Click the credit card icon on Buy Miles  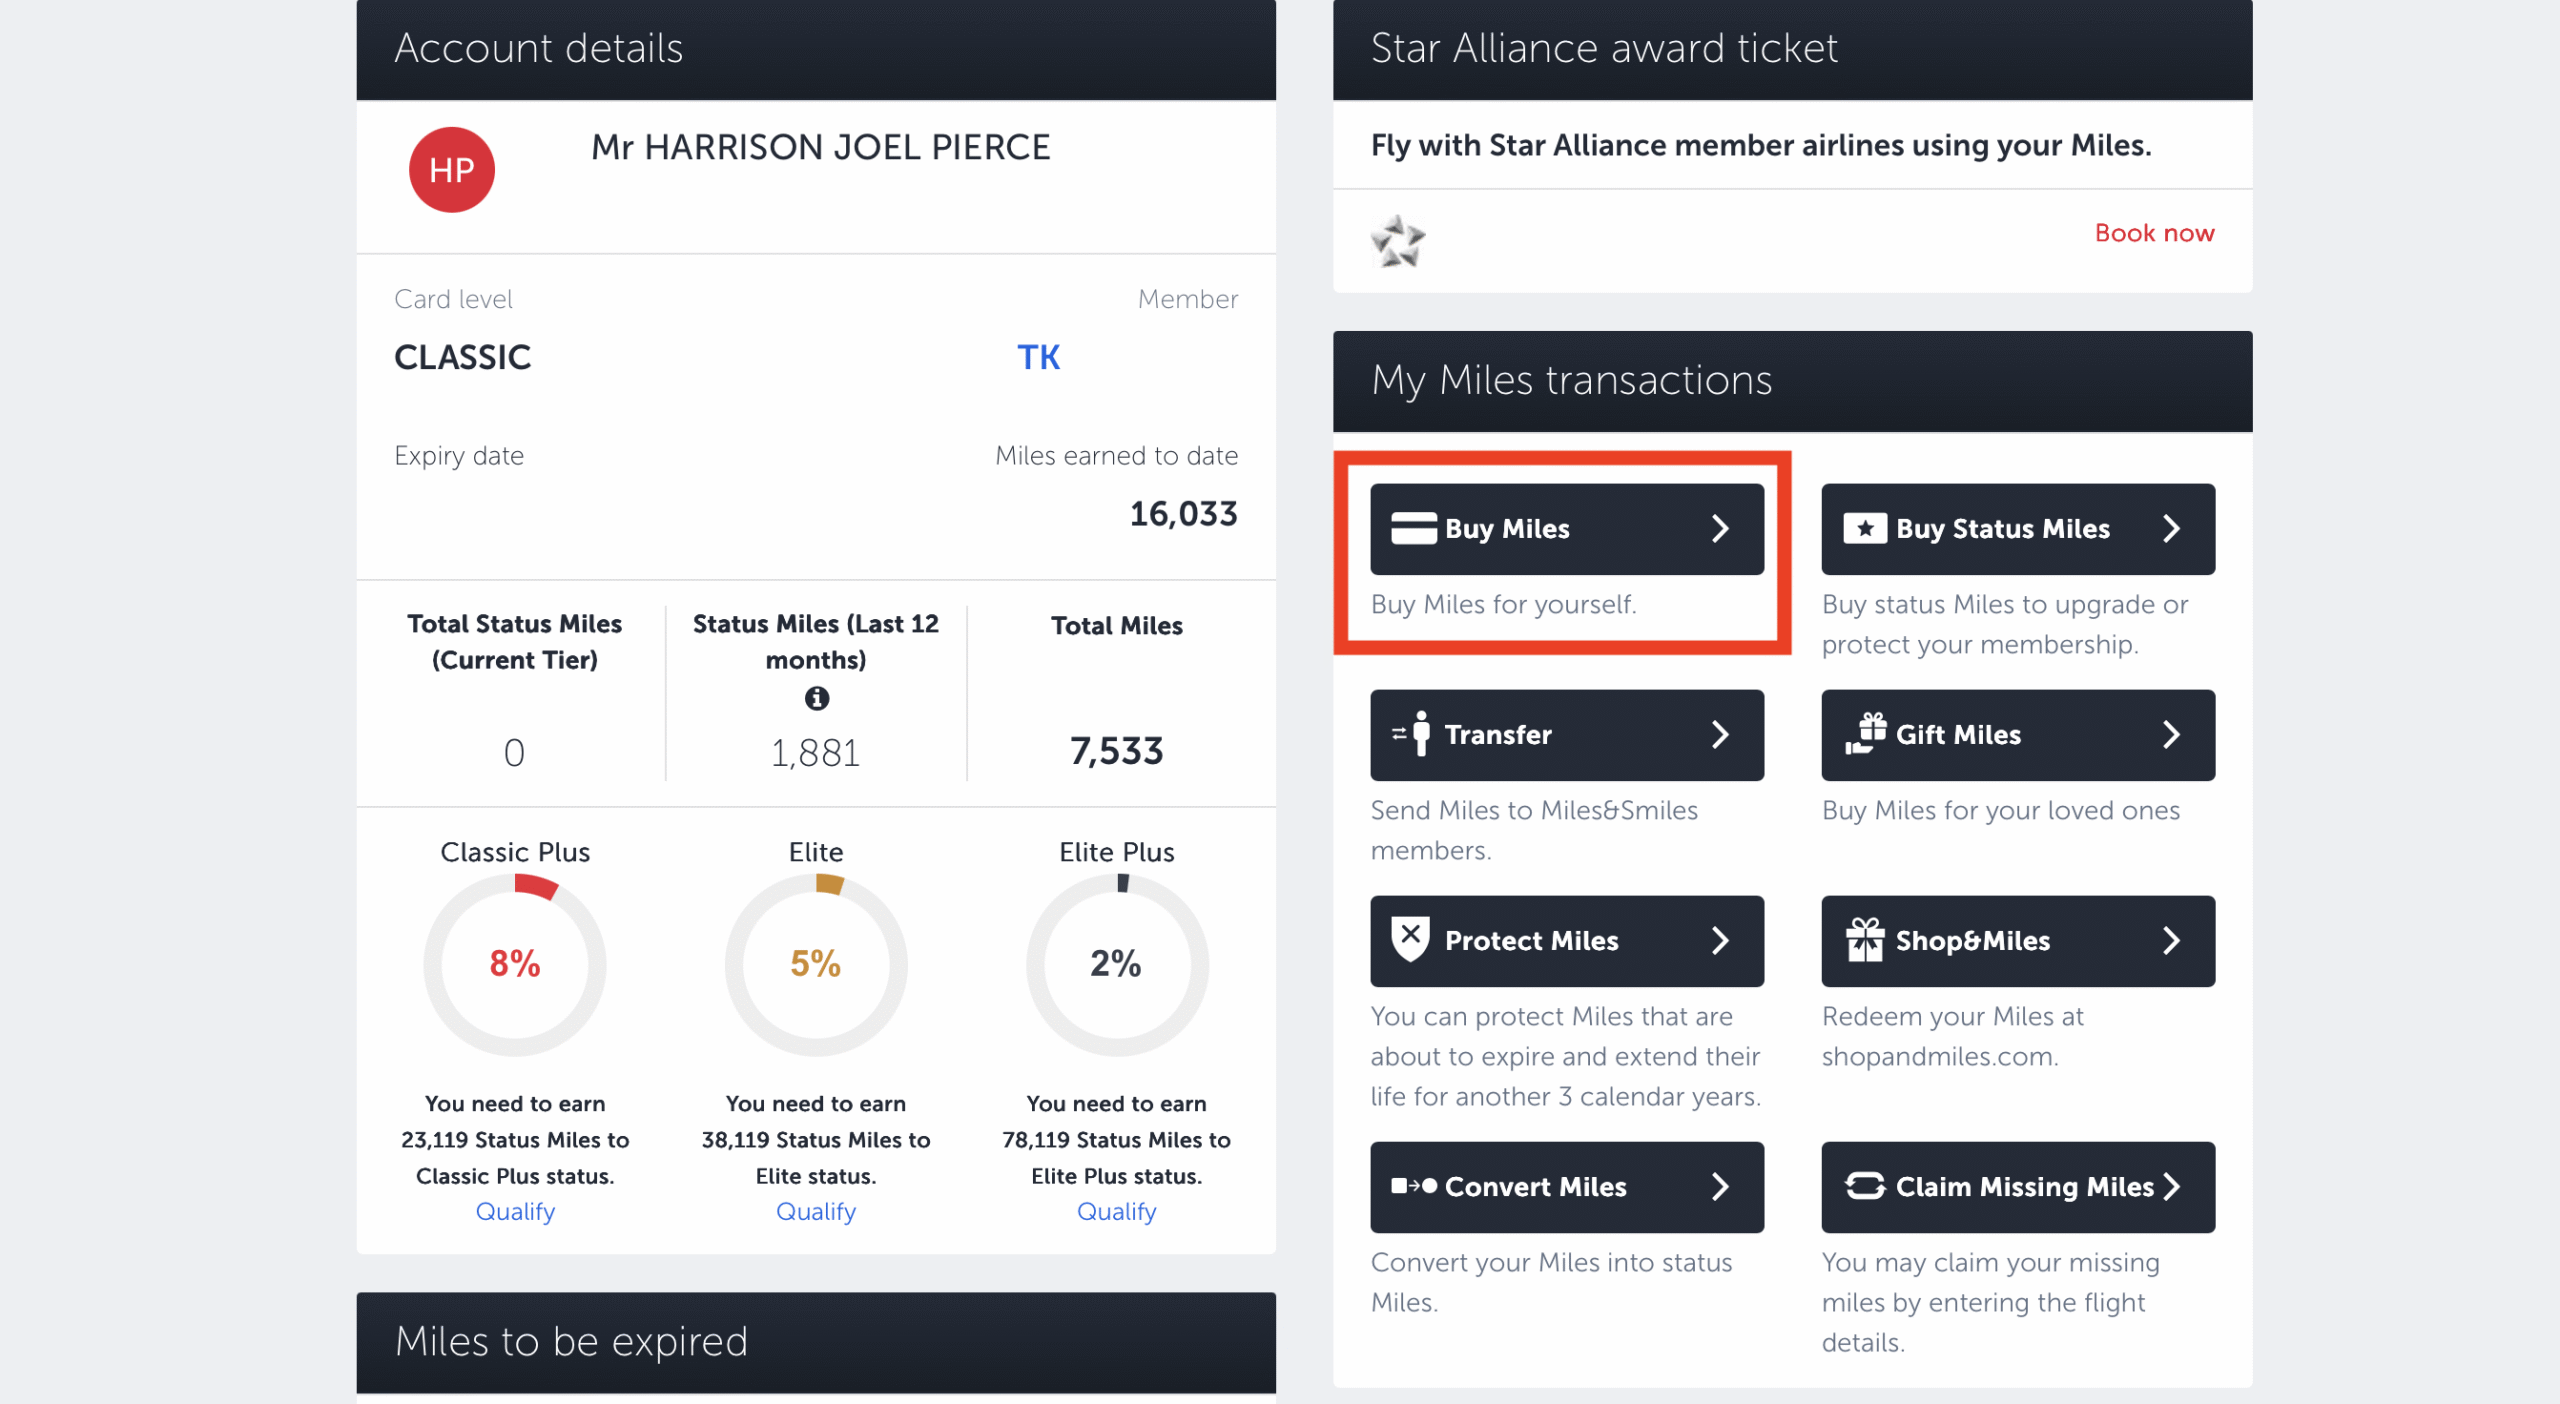[x=1413, y=528]
